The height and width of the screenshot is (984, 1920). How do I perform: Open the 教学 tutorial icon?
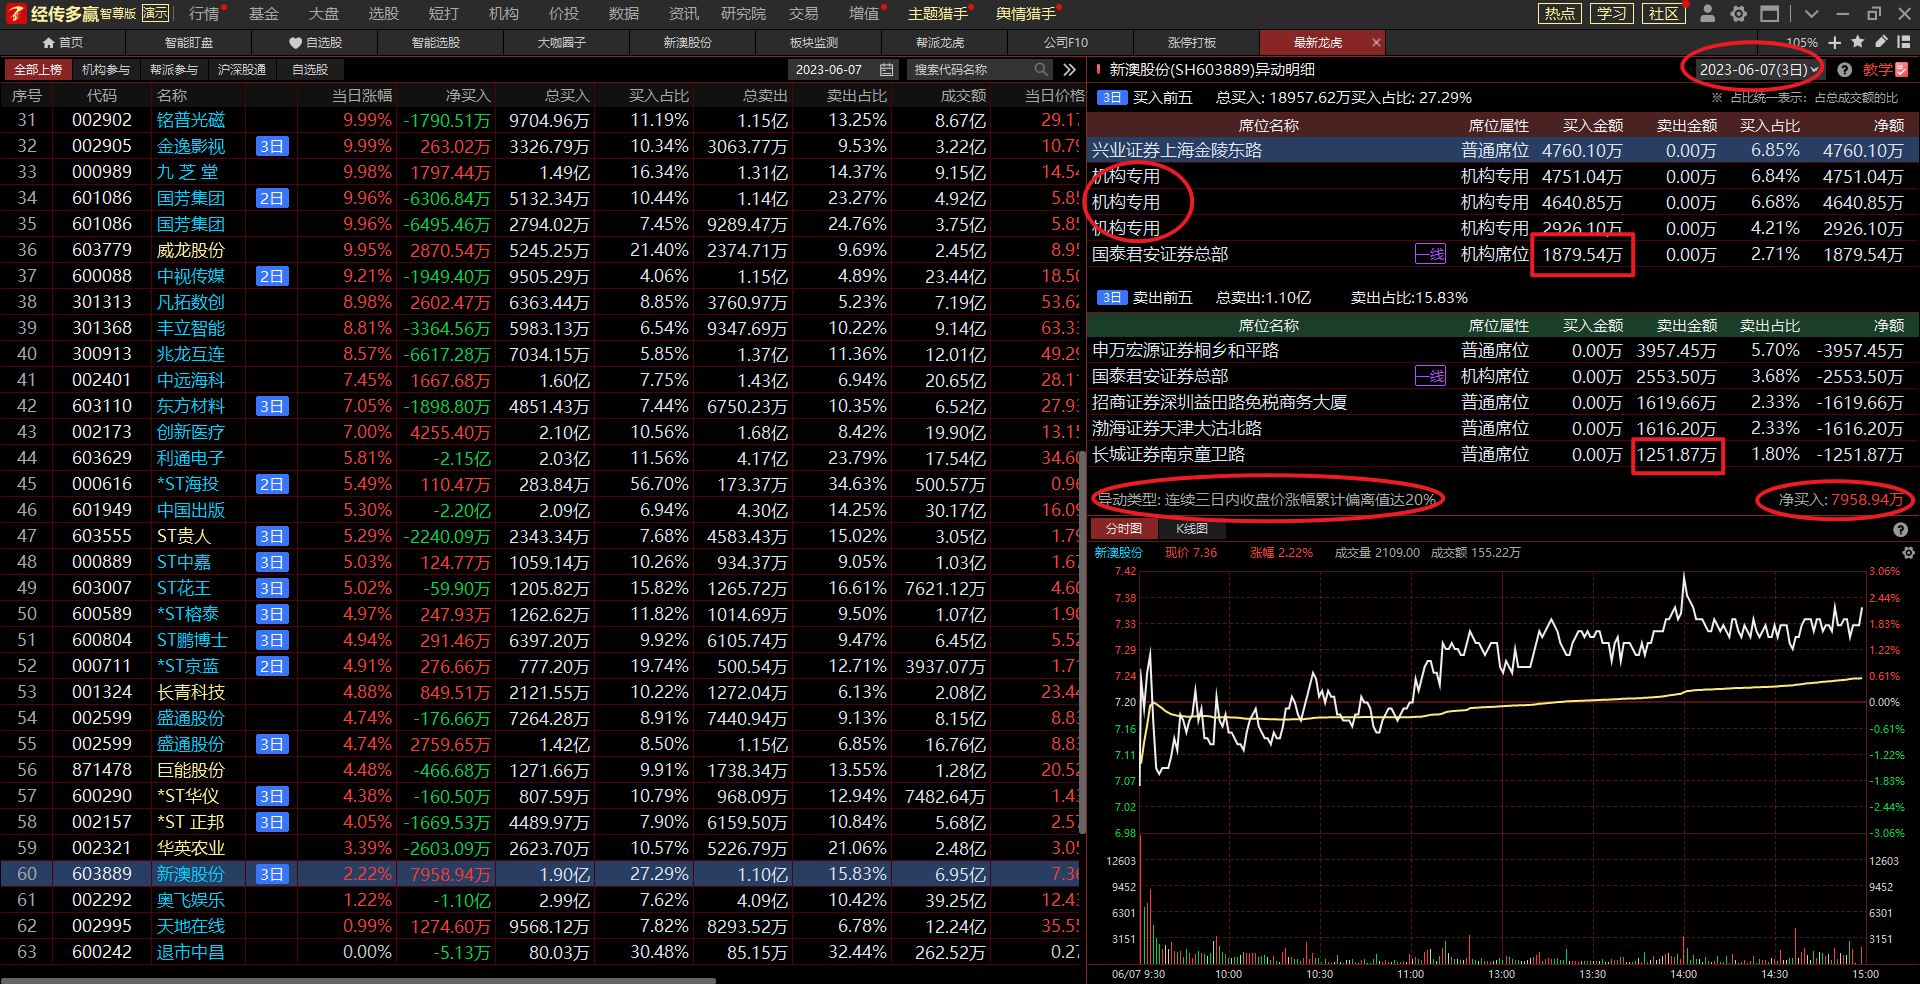(1886, 70)
